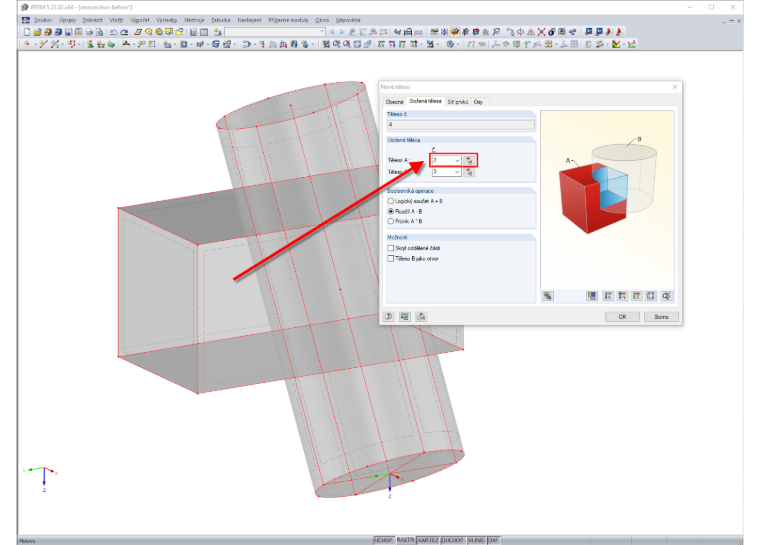Click the navigate forward arrow in toolbar
Screen dimensions: 760x545
[x=342, y=32]
